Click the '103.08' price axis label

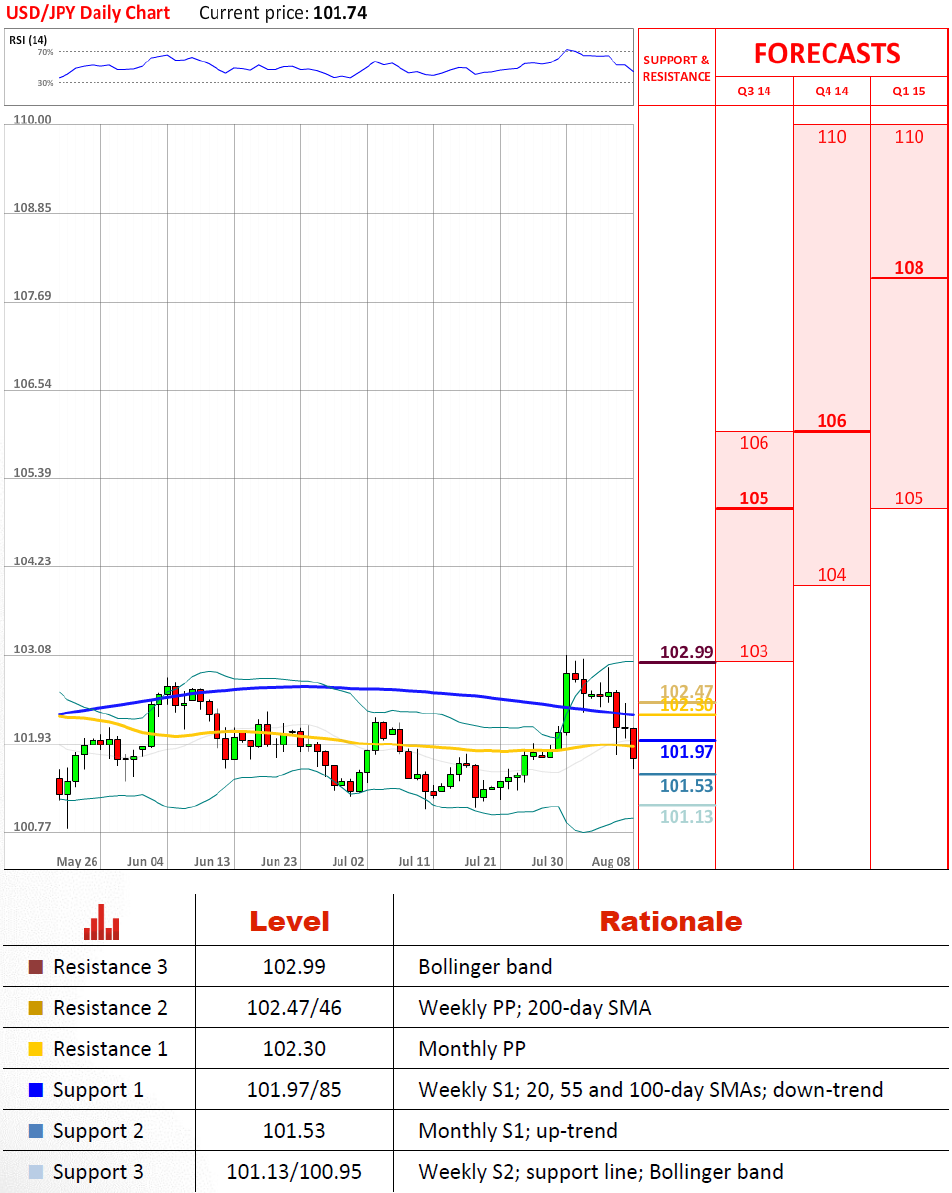[32, 650]
